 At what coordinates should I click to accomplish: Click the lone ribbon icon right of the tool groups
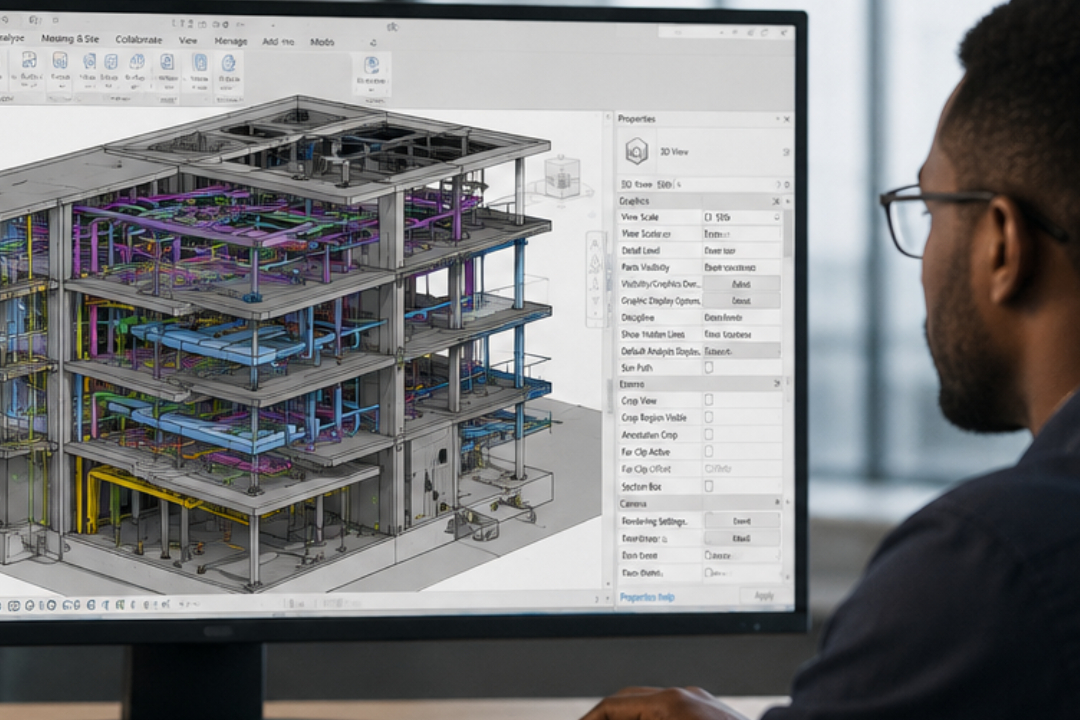click(x=371, y=66)
